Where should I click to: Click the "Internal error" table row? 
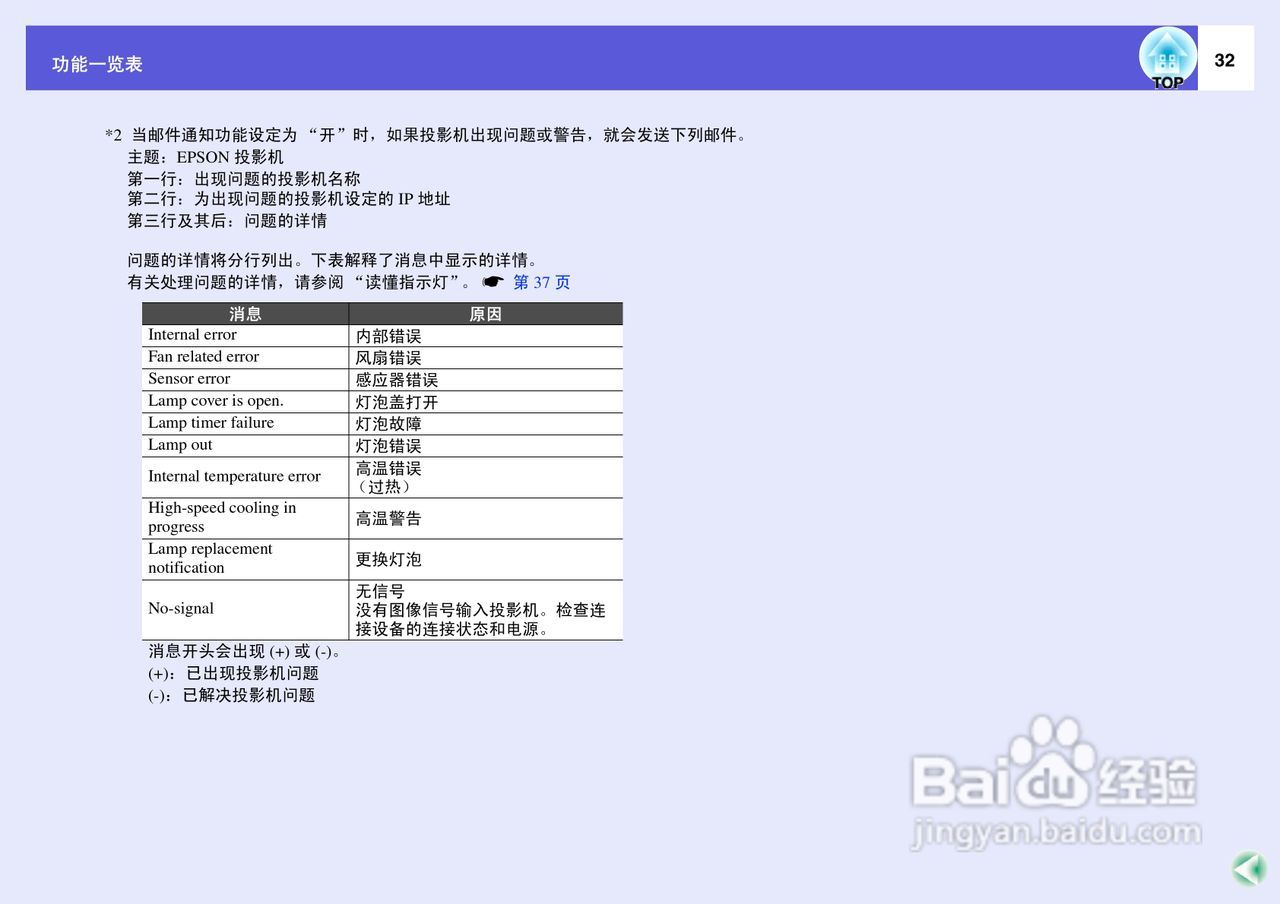click(x=192, y=334)
